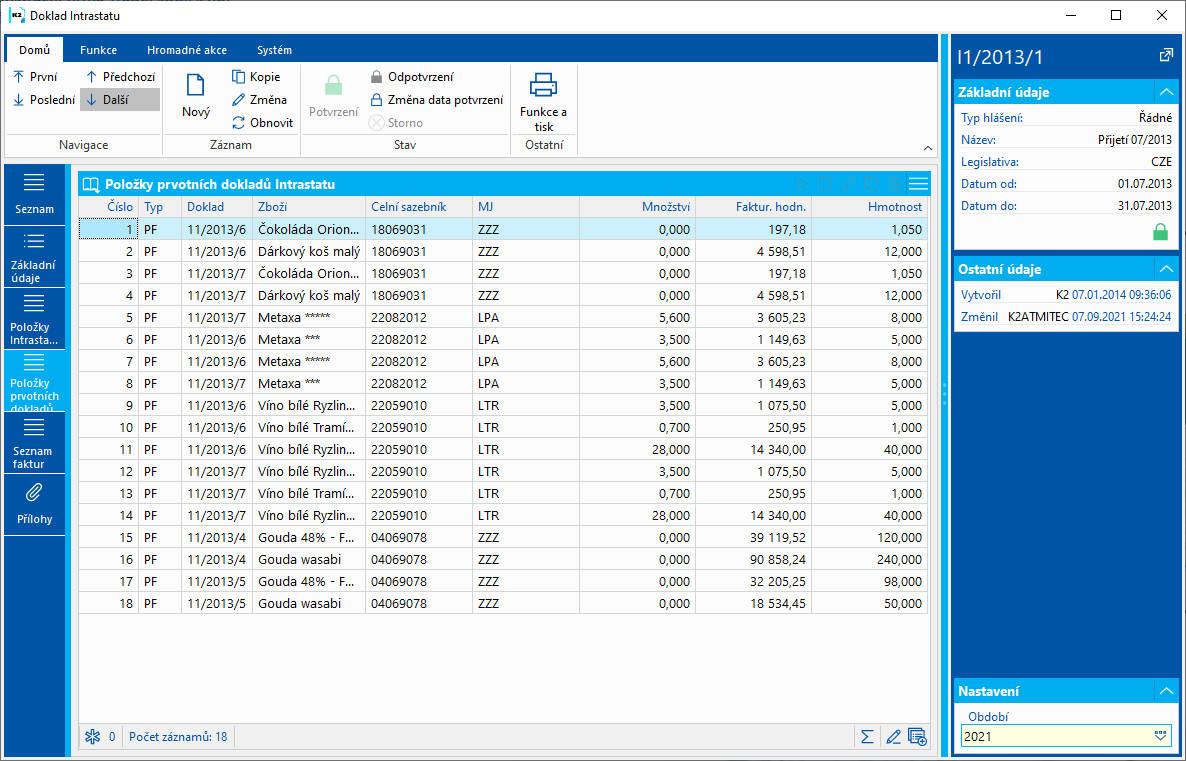Click the sum (Σ) icon in status bar
The image size is (1186, 761).
pyautogui.click(x=867, y=737)
